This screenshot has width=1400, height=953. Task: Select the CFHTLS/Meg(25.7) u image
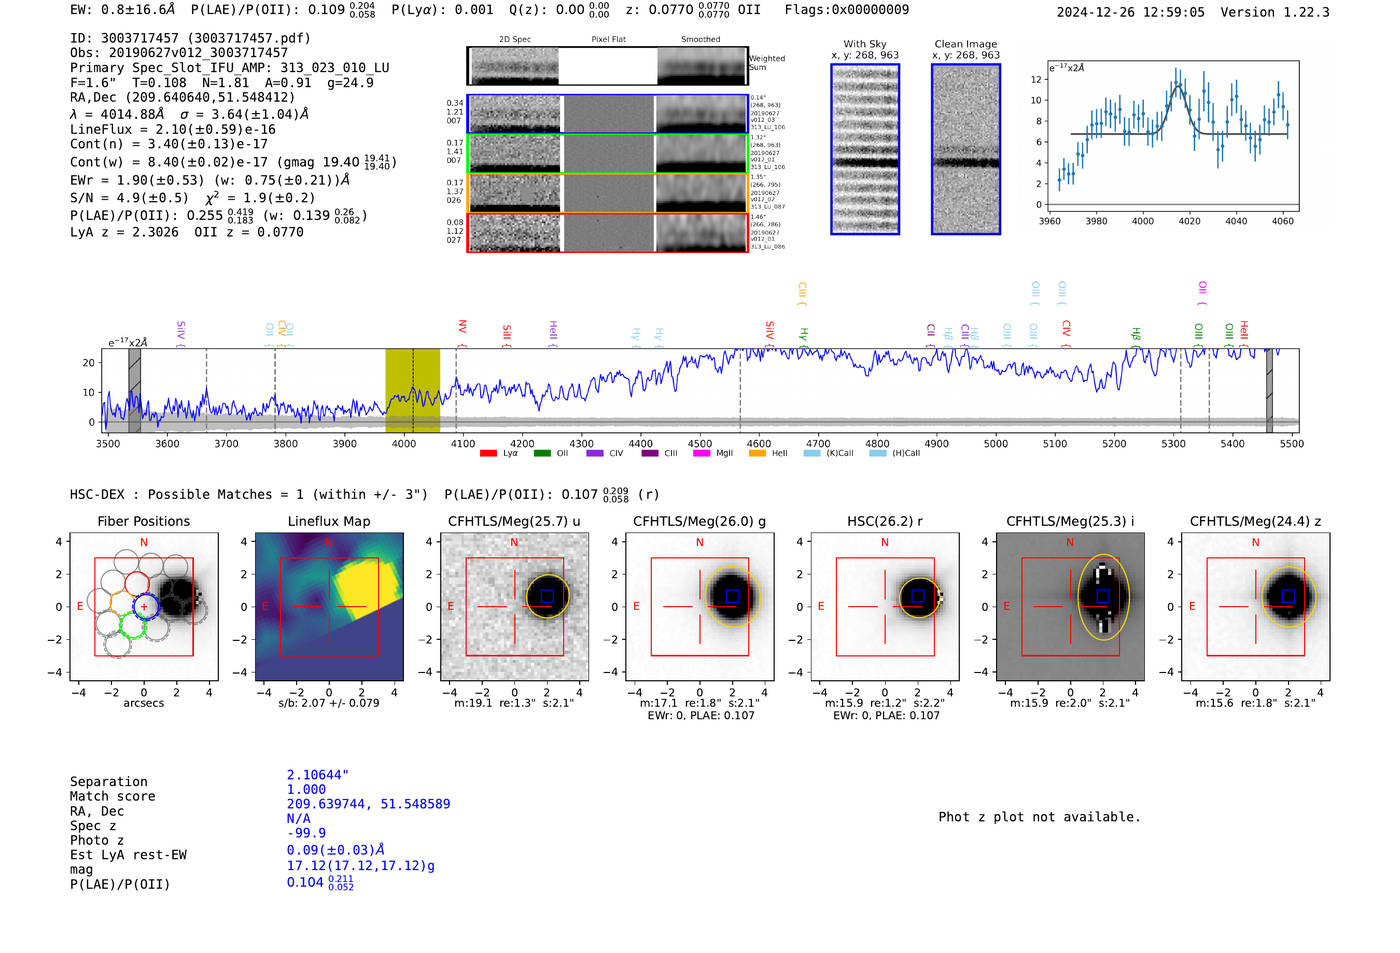514,607
